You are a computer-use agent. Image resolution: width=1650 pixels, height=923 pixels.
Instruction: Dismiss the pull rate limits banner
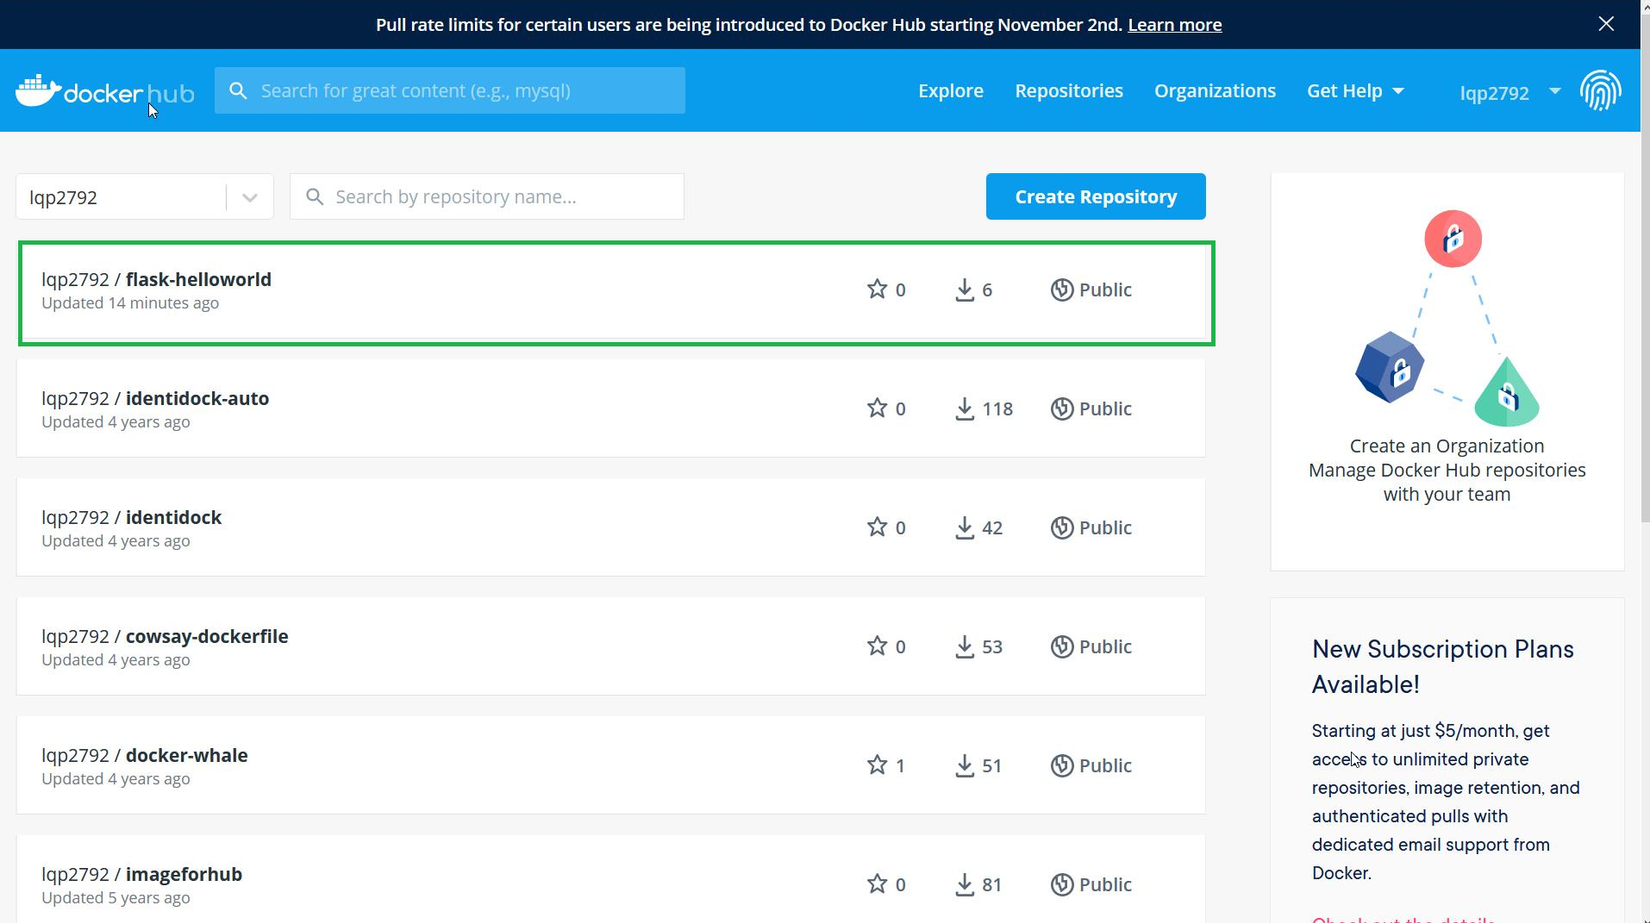pos(1606,24)
